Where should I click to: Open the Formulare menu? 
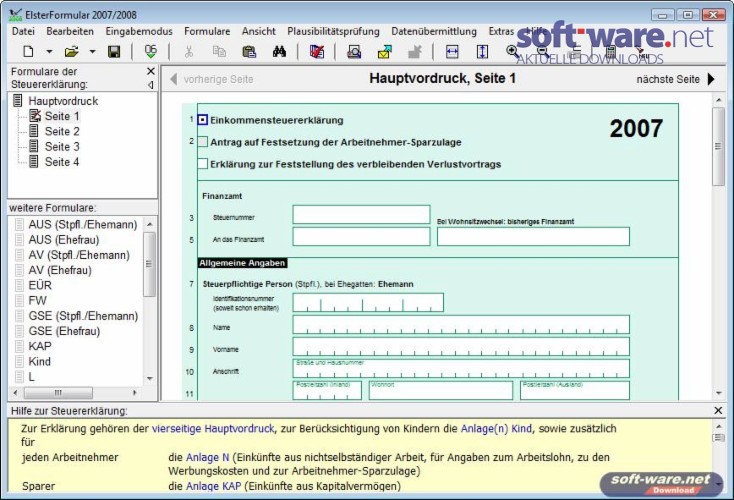click(207, 31)
